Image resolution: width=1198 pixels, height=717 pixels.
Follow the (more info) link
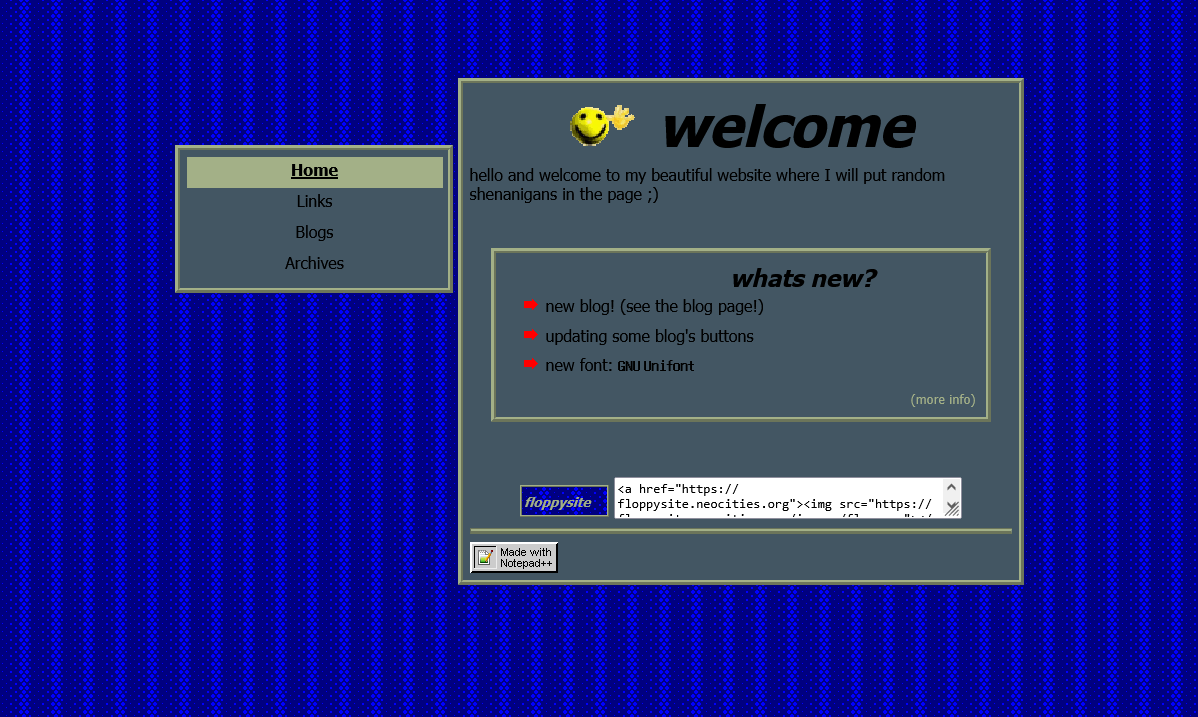click(942, 400)
